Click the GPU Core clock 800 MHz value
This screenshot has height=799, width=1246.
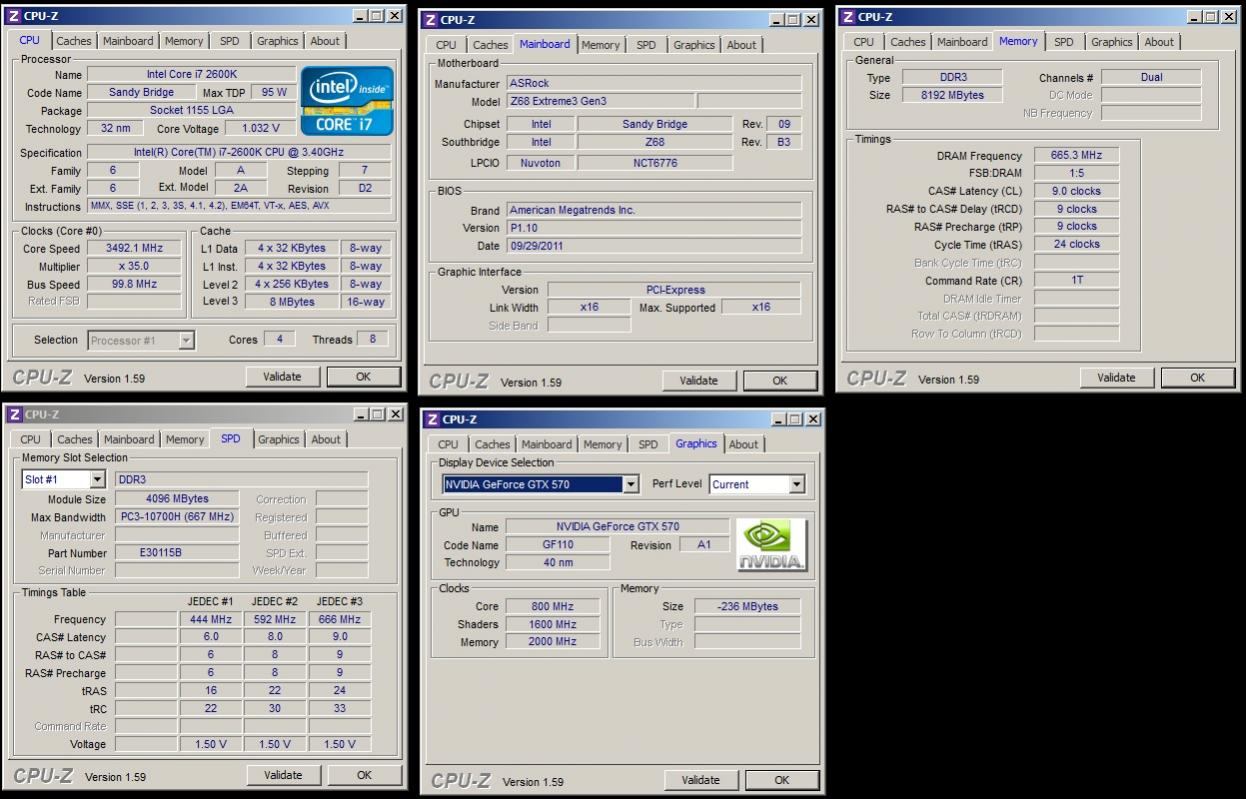click(x=553, y=607)
